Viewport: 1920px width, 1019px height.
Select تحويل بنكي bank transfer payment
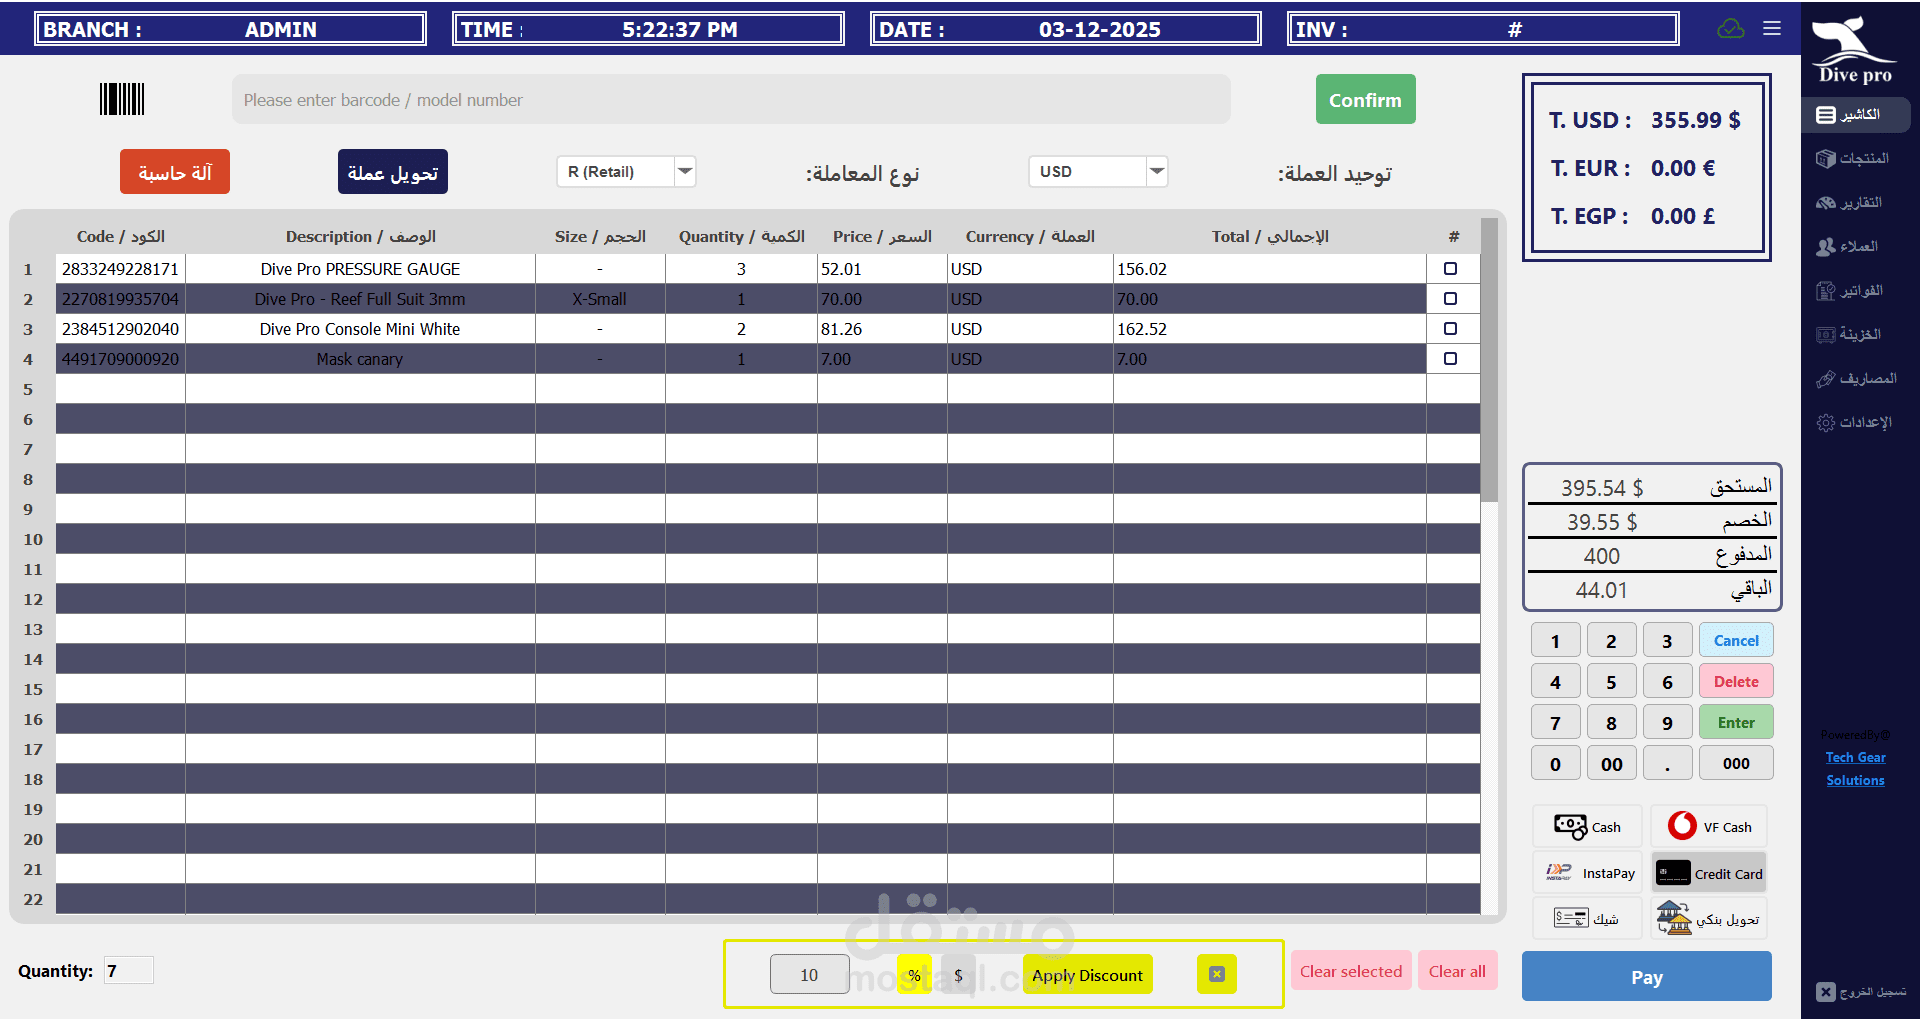1709,918
